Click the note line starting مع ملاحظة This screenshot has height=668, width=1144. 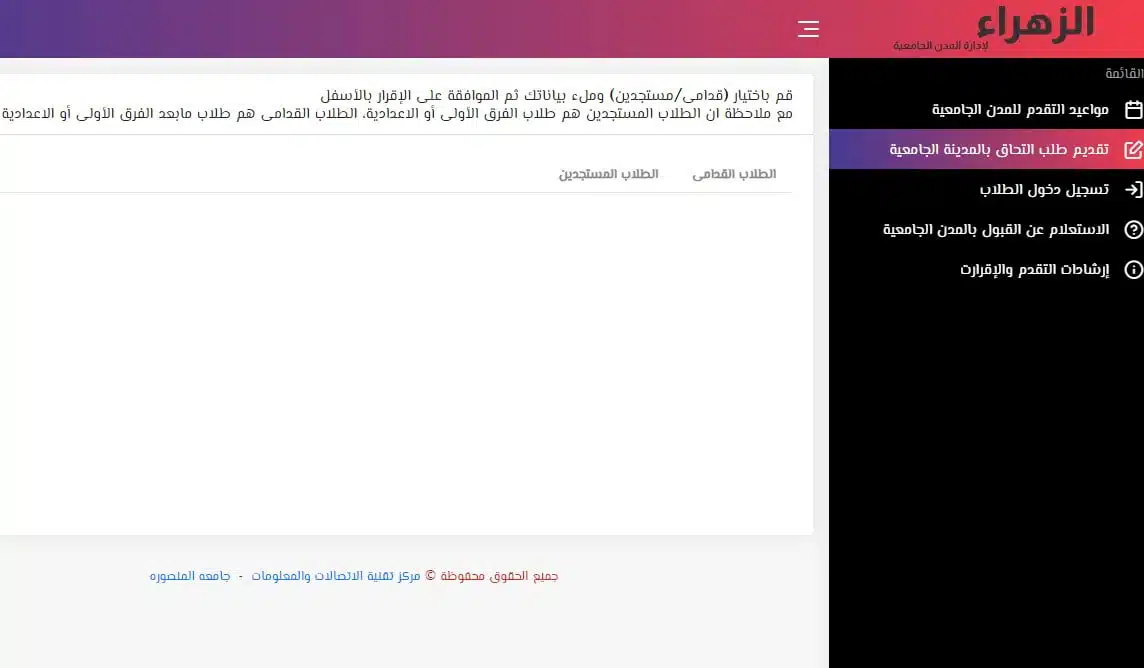click(396, 114)
